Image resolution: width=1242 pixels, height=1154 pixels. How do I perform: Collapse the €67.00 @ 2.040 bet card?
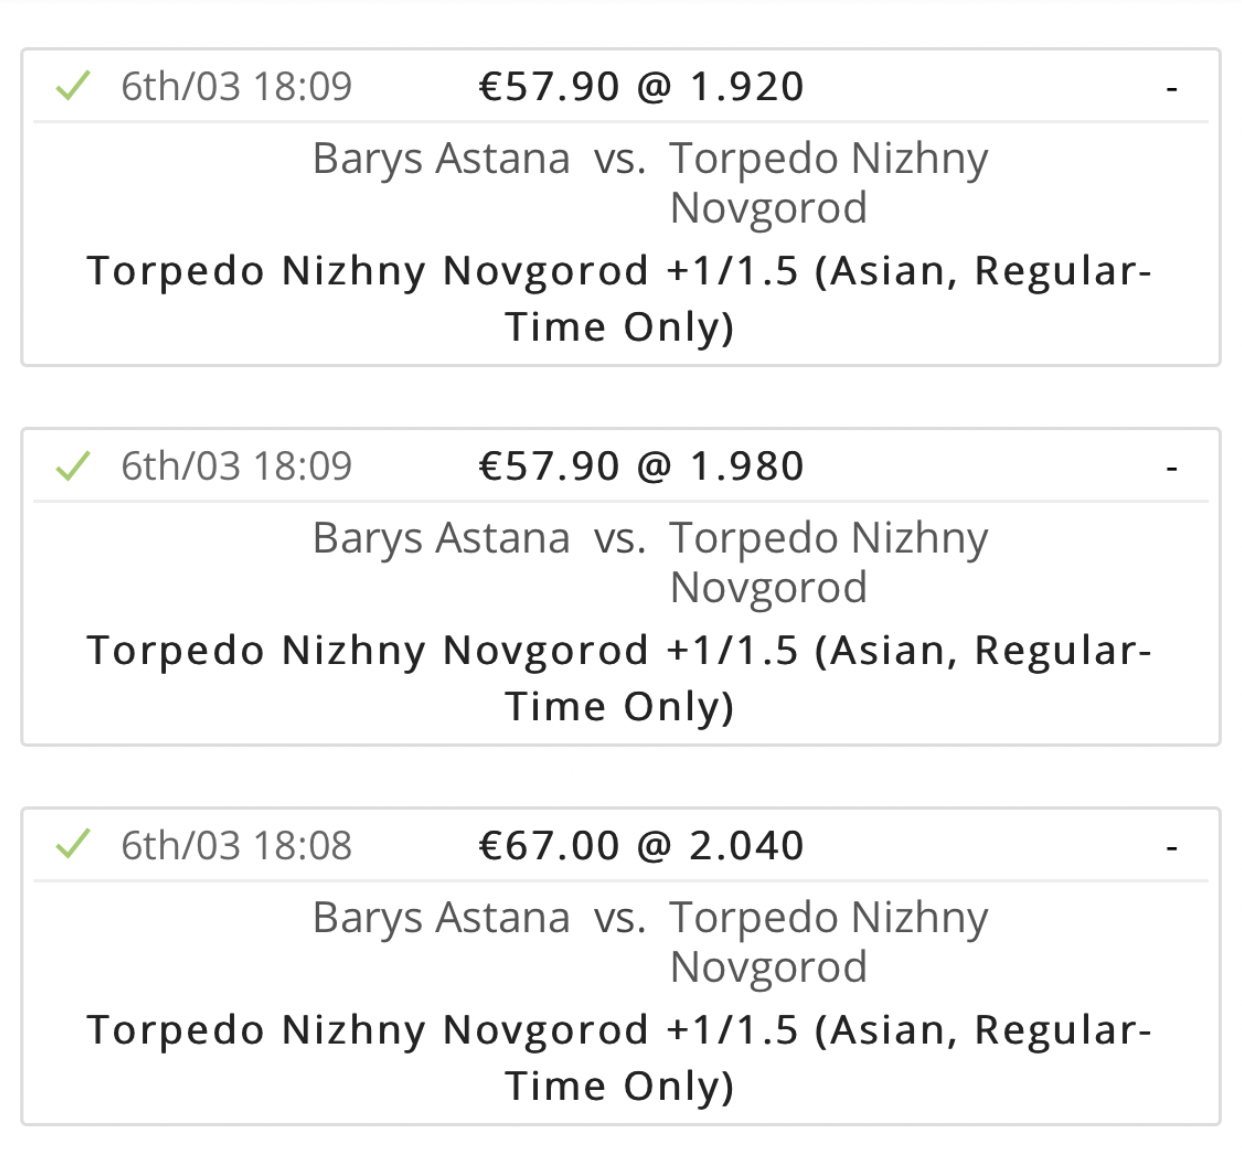tap(1171, 848)
